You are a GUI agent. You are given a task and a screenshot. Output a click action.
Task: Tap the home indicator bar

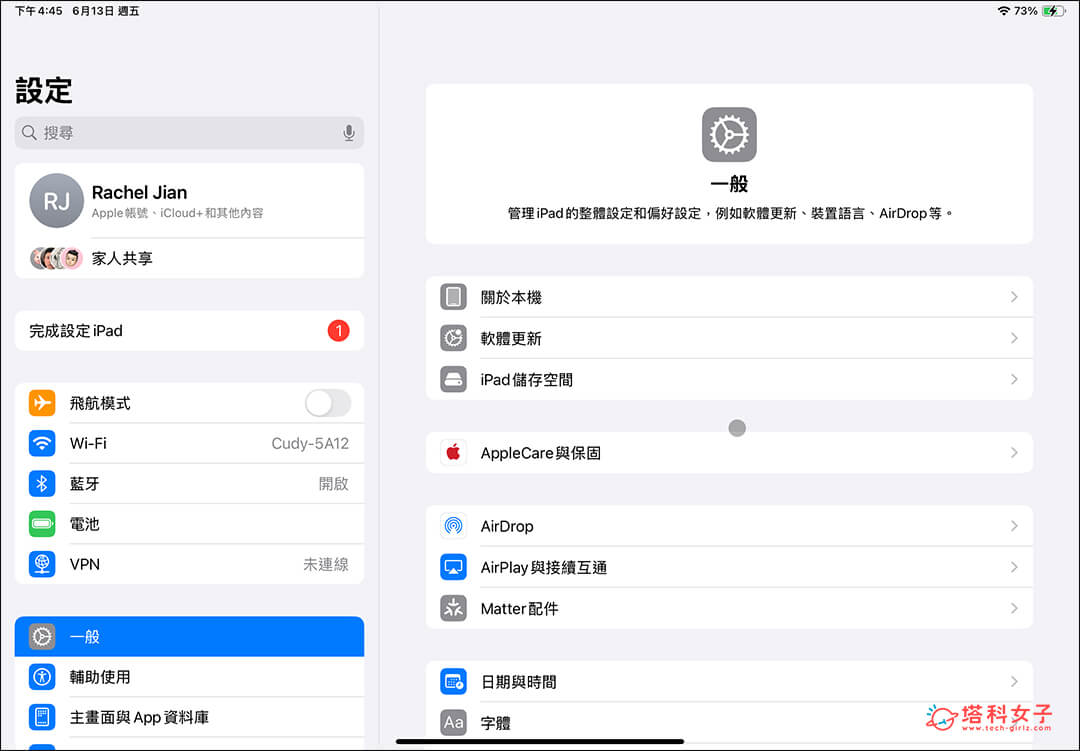[540, 741]
